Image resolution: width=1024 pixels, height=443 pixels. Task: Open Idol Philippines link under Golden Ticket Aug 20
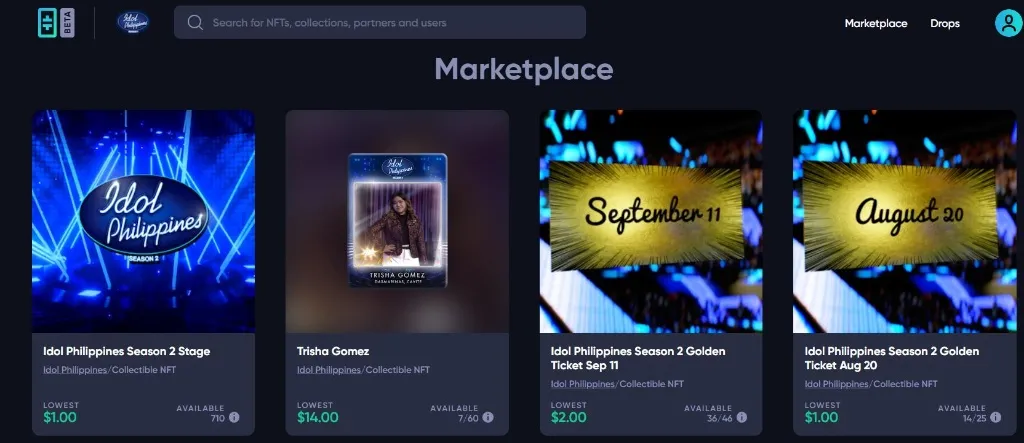837,384
